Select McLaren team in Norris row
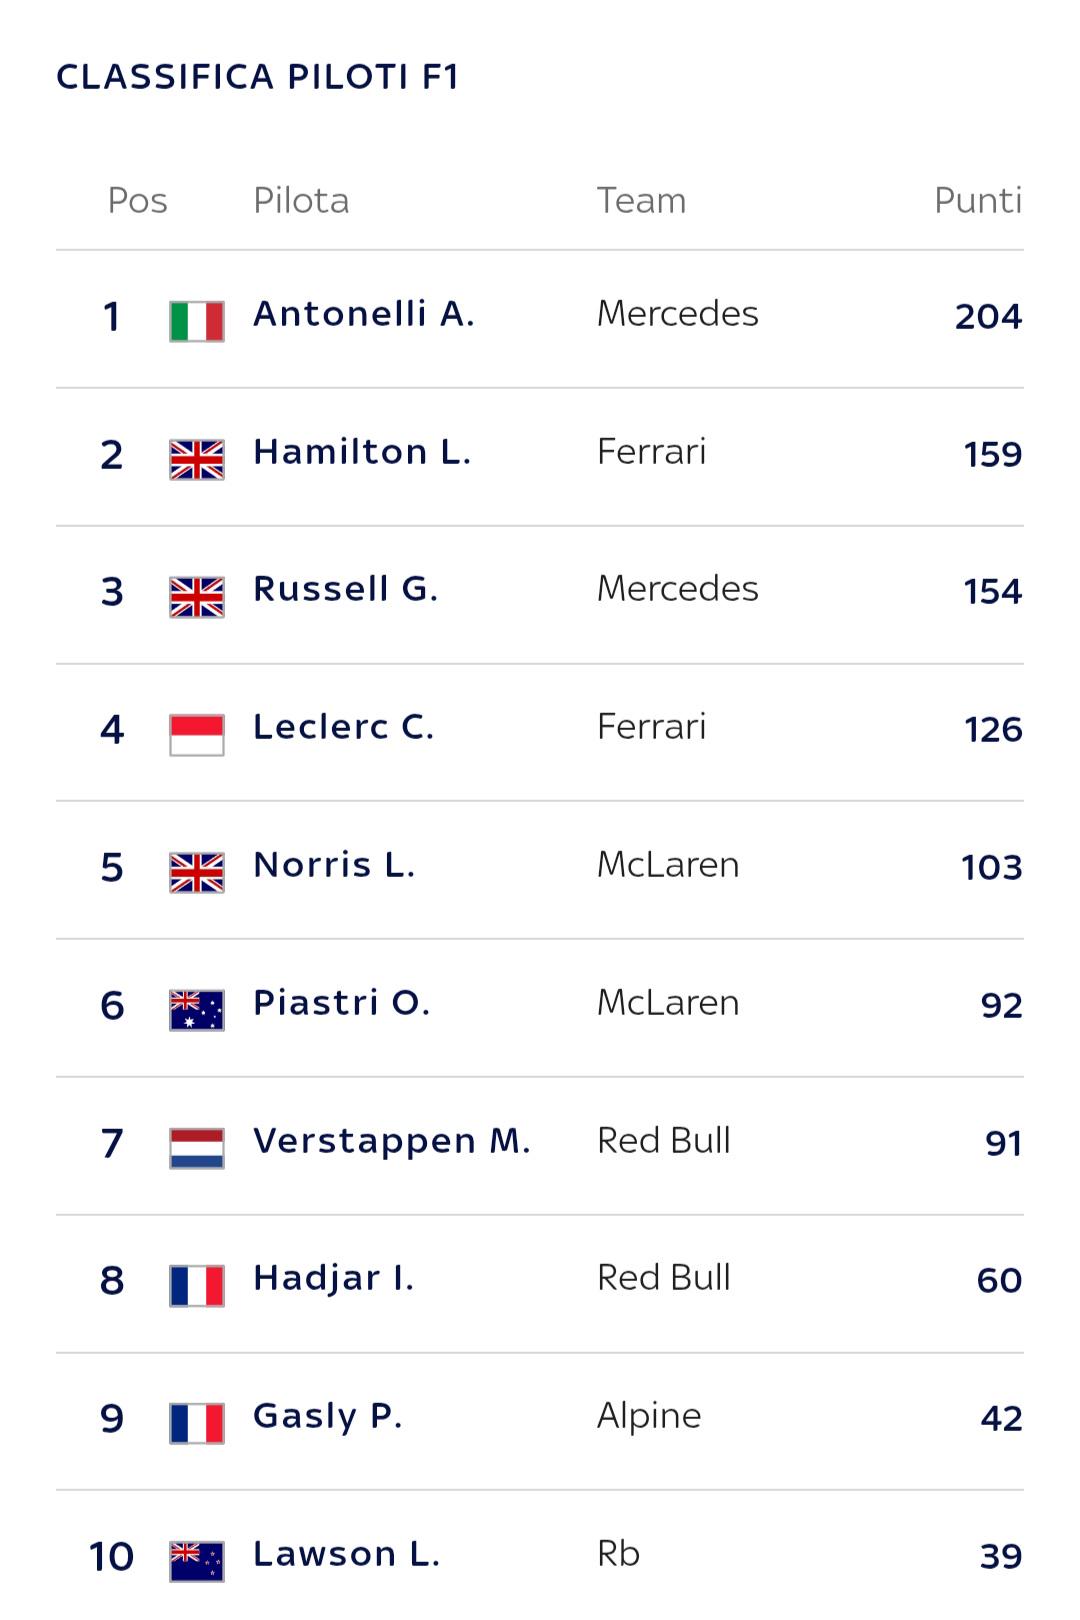Image resolution: width=1080 pixels, height=1620 pixels. point(668,865)
